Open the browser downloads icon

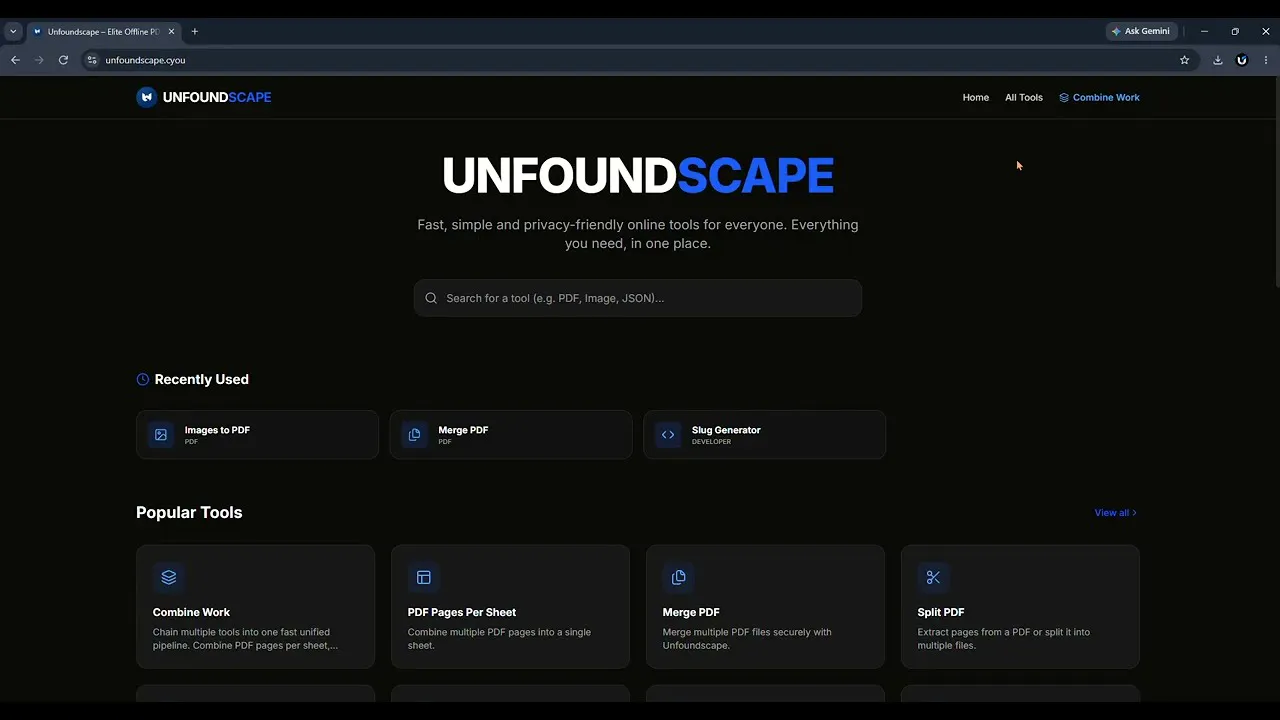(x=1218, y=60)
